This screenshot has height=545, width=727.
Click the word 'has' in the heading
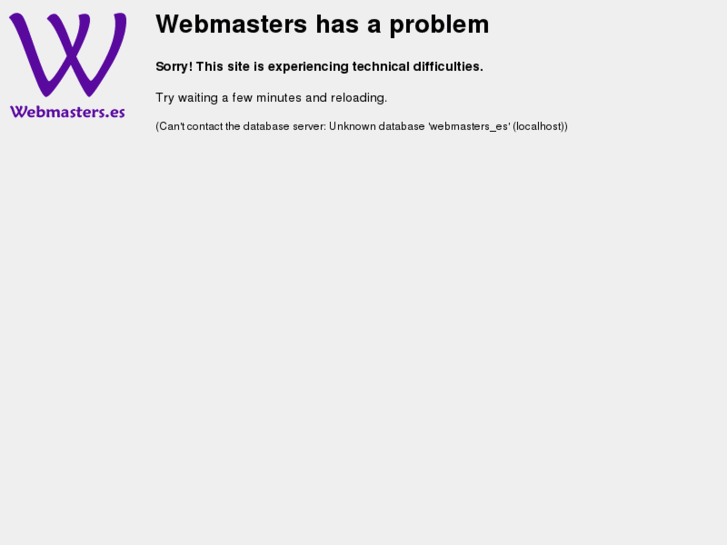coord(337,24)
